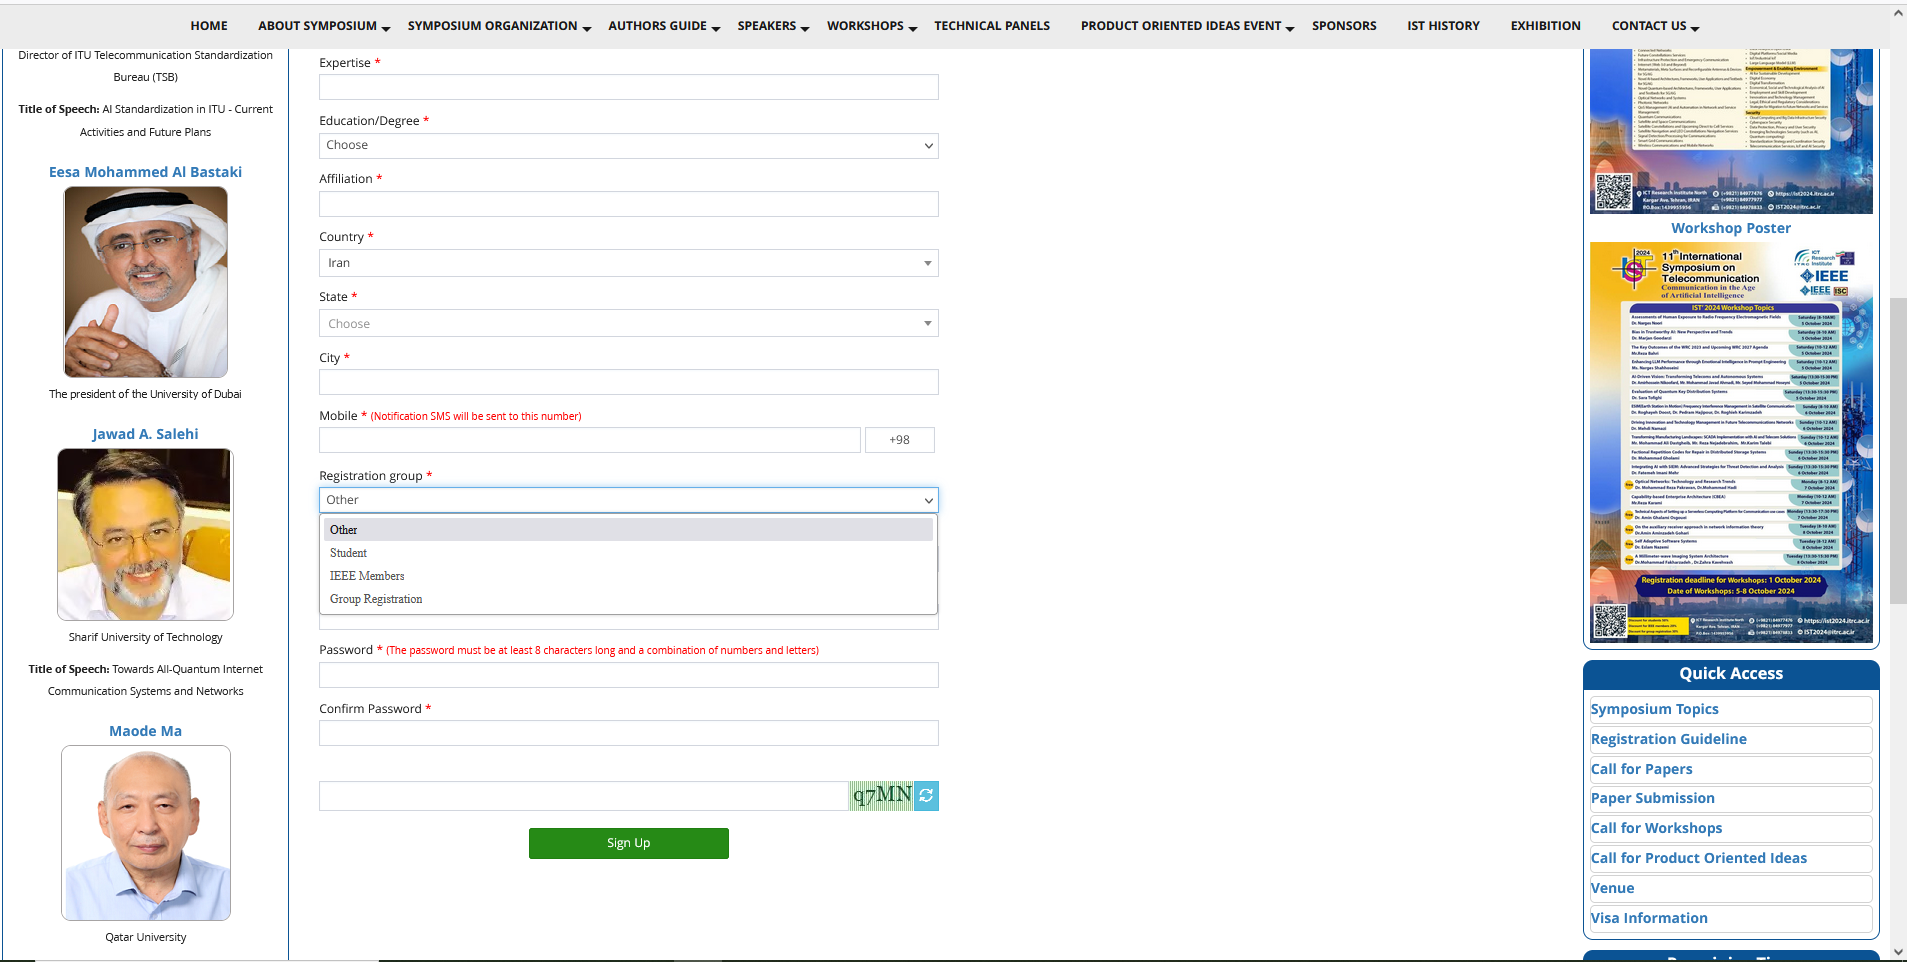Open Call for Workshops quick link
This screenshot has height=962, width=1909.
pyautogui.click(x=1657, y=828)
